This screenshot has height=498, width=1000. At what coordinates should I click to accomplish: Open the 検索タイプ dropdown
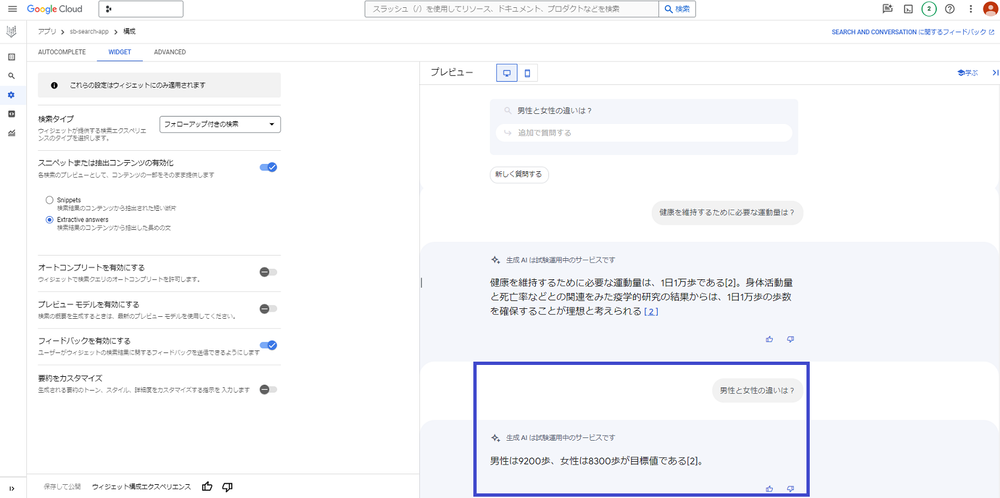[220, 124]
